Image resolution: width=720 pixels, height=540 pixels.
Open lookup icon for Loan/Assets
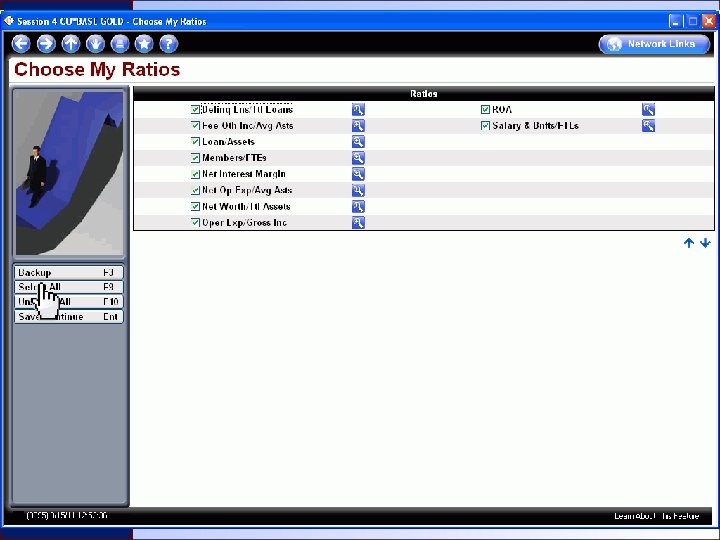358,142
